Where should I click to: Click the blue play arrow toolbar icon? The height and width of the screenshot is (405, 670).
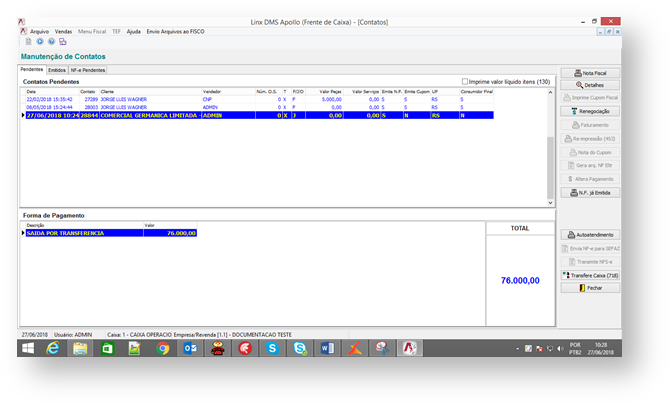40,41
